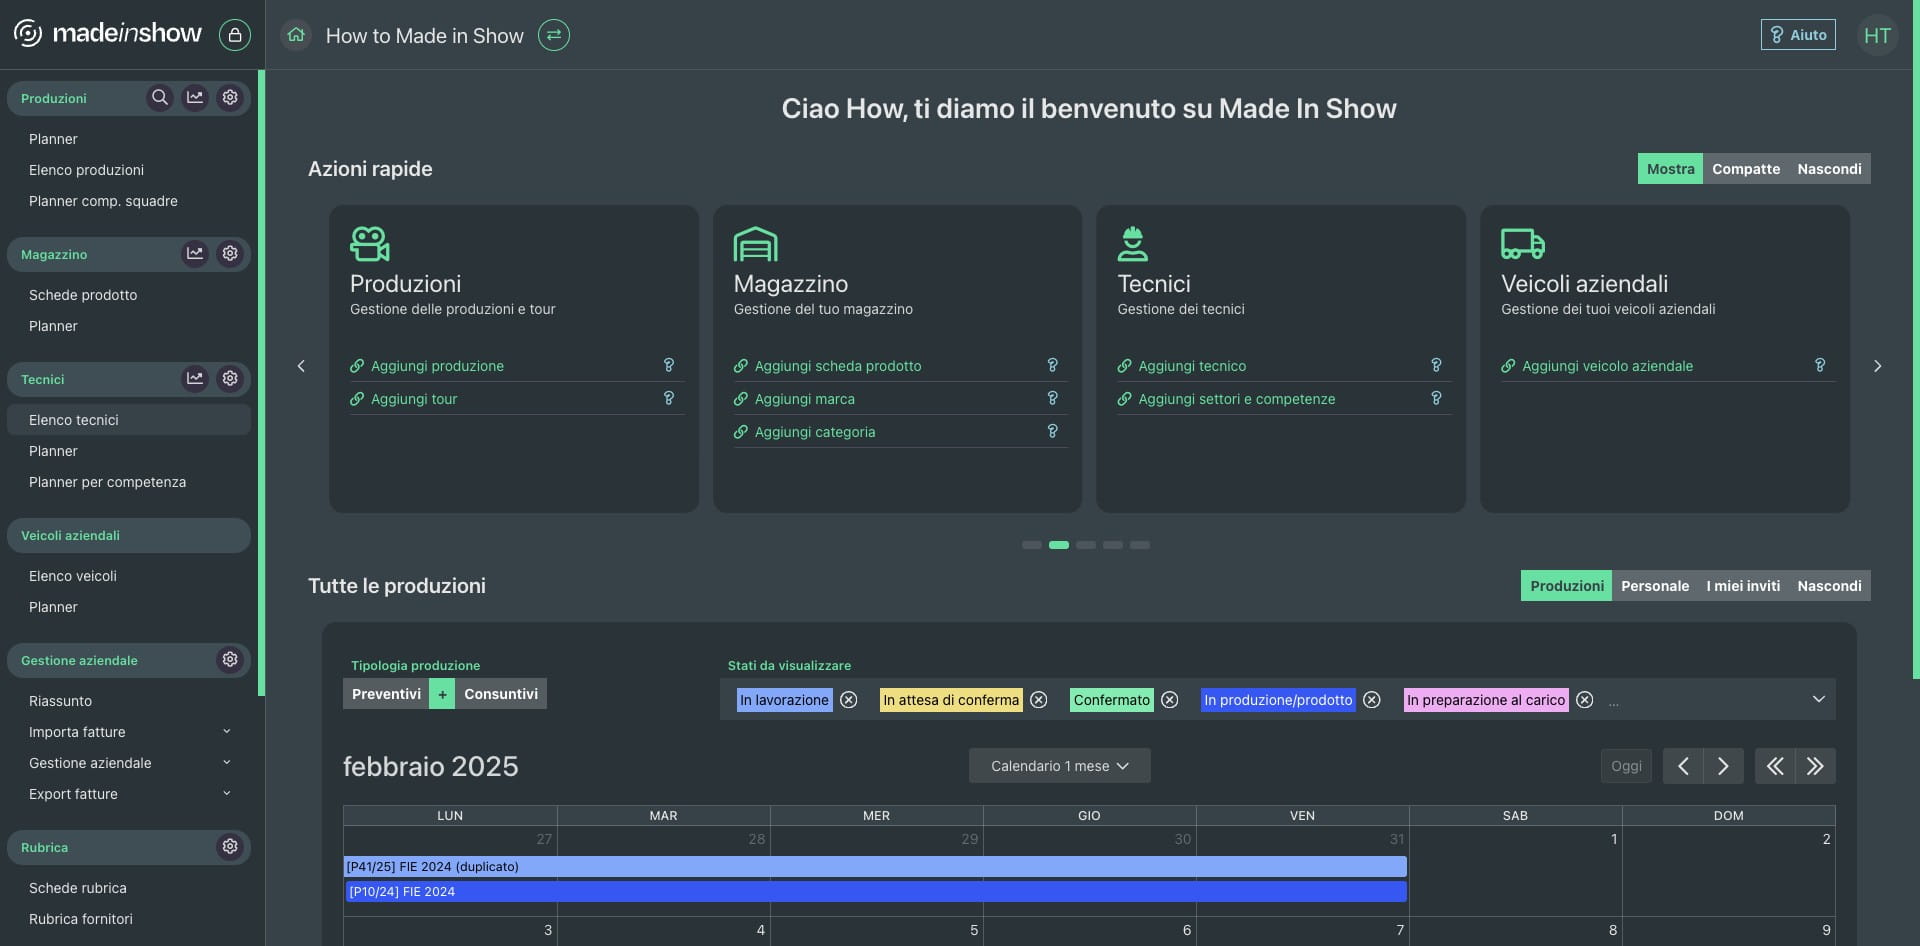Open the Aggiungi tecnico quick link
Screen dimensions: 1920x946
pos(1192,366)
